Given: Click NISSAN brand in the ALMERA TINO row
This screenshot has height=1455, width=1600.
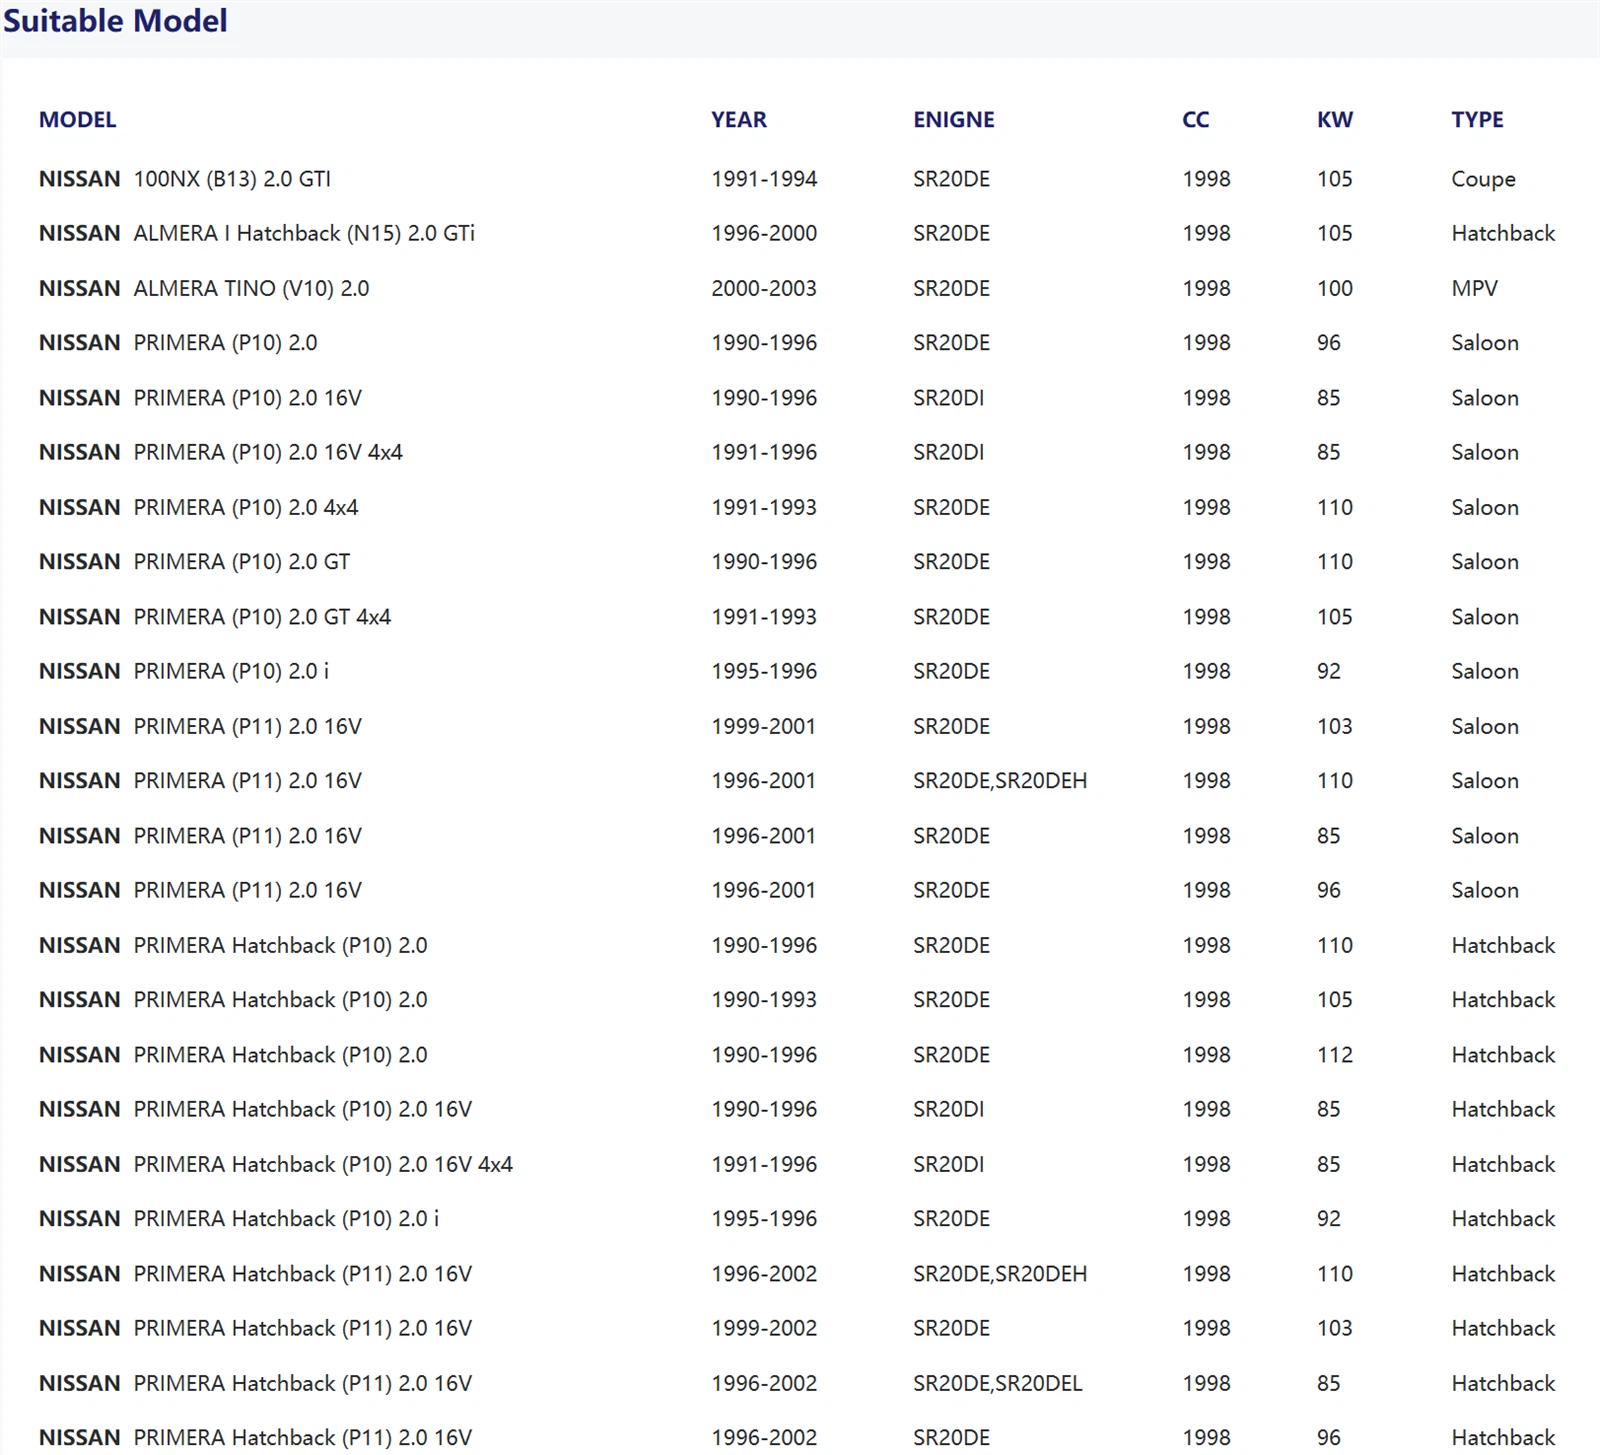Looking at the screenshot, I should tap(80, 289).
